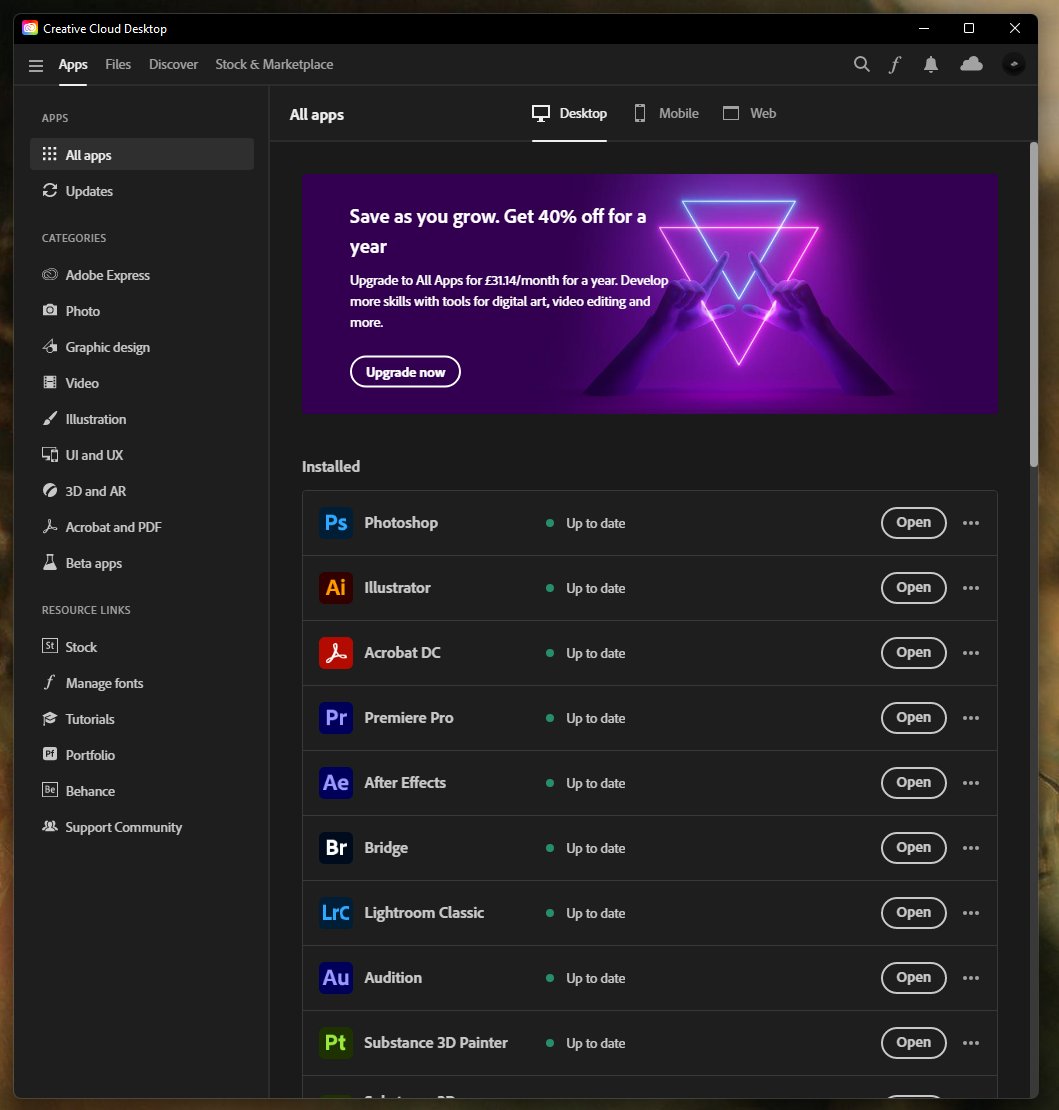
Task: Click the Audition app icon
Action: click(x=336, y=978)
